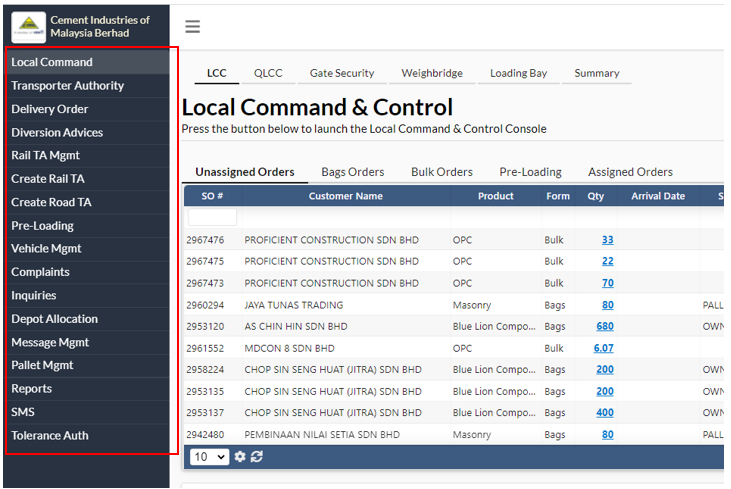Sort by SO # column header
Viewport: 731px width, 489px height.
pos(212,196)
